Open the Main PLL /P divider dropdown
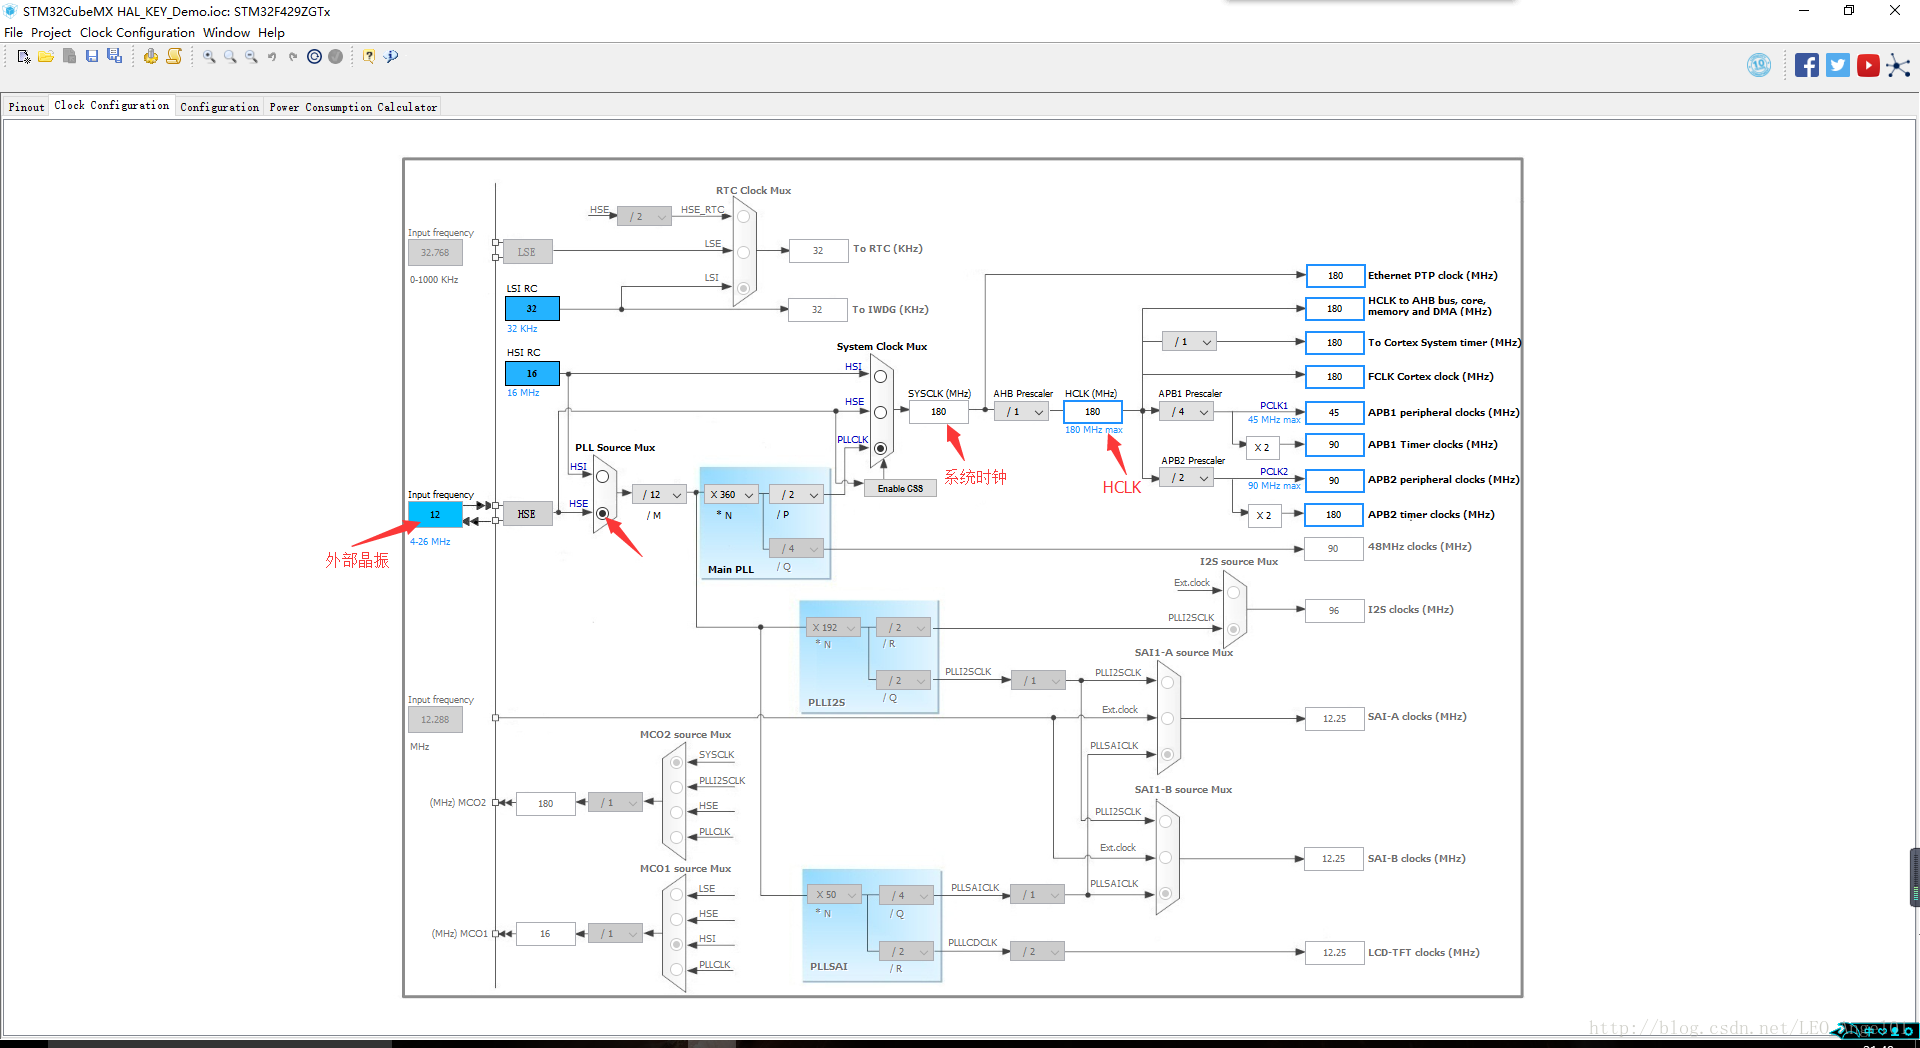 click(x=798, y=495)
